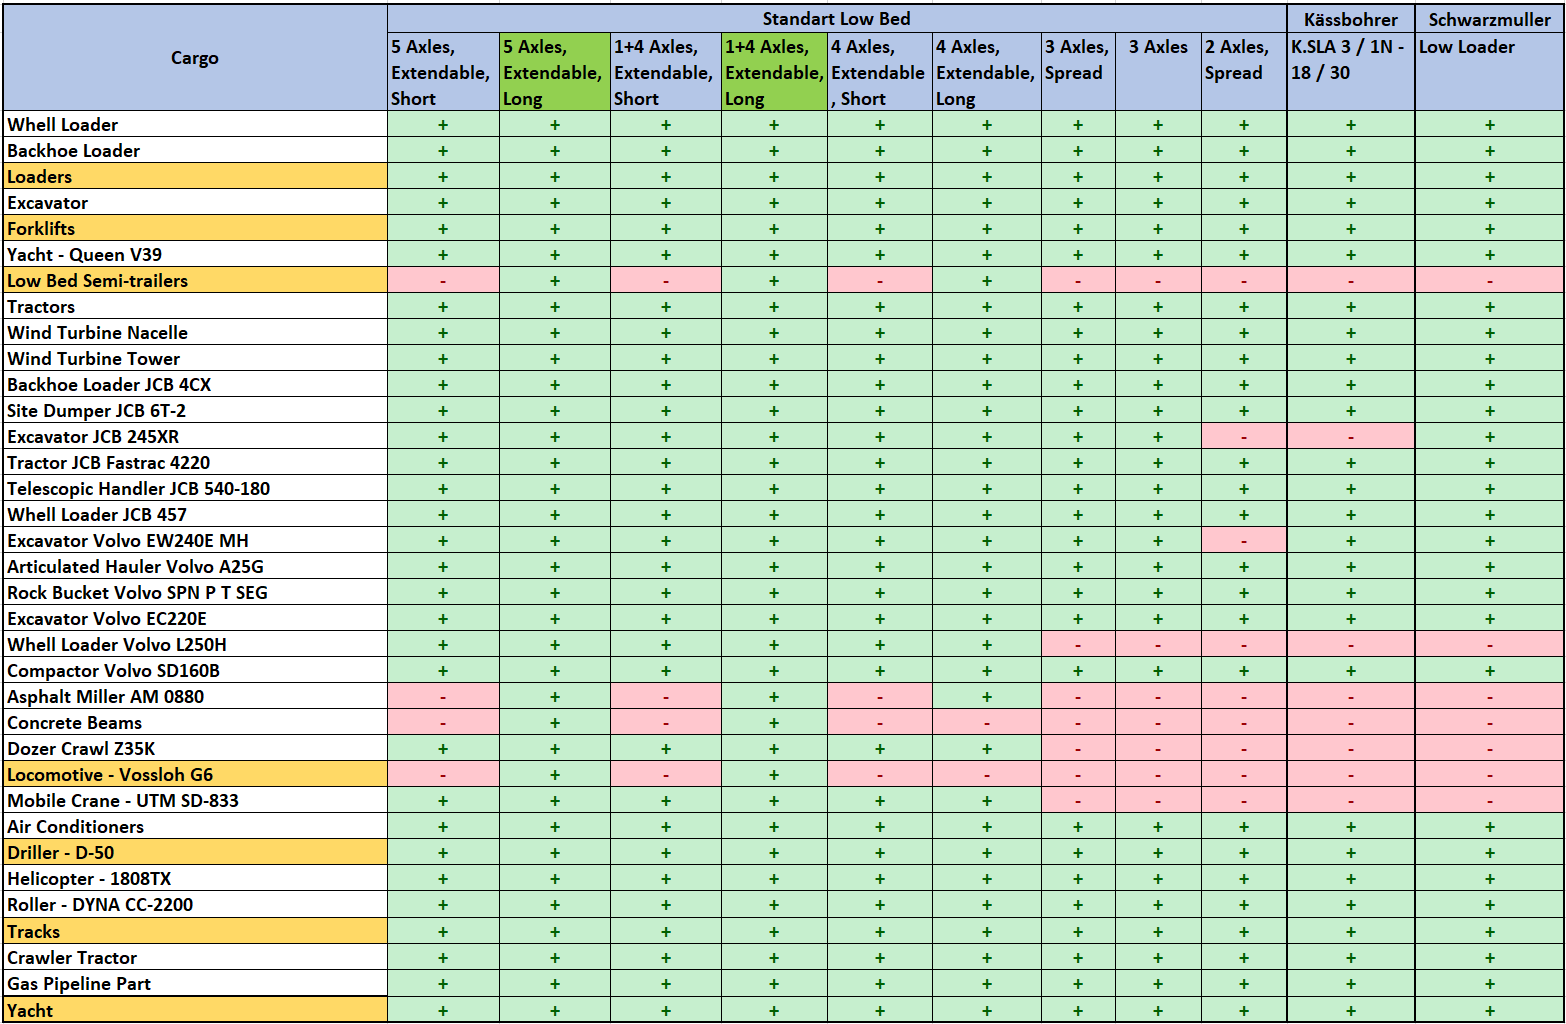
Task: Click the "Articulated Hauler Volvo A25G" cell
Action: tap(195, 567)
